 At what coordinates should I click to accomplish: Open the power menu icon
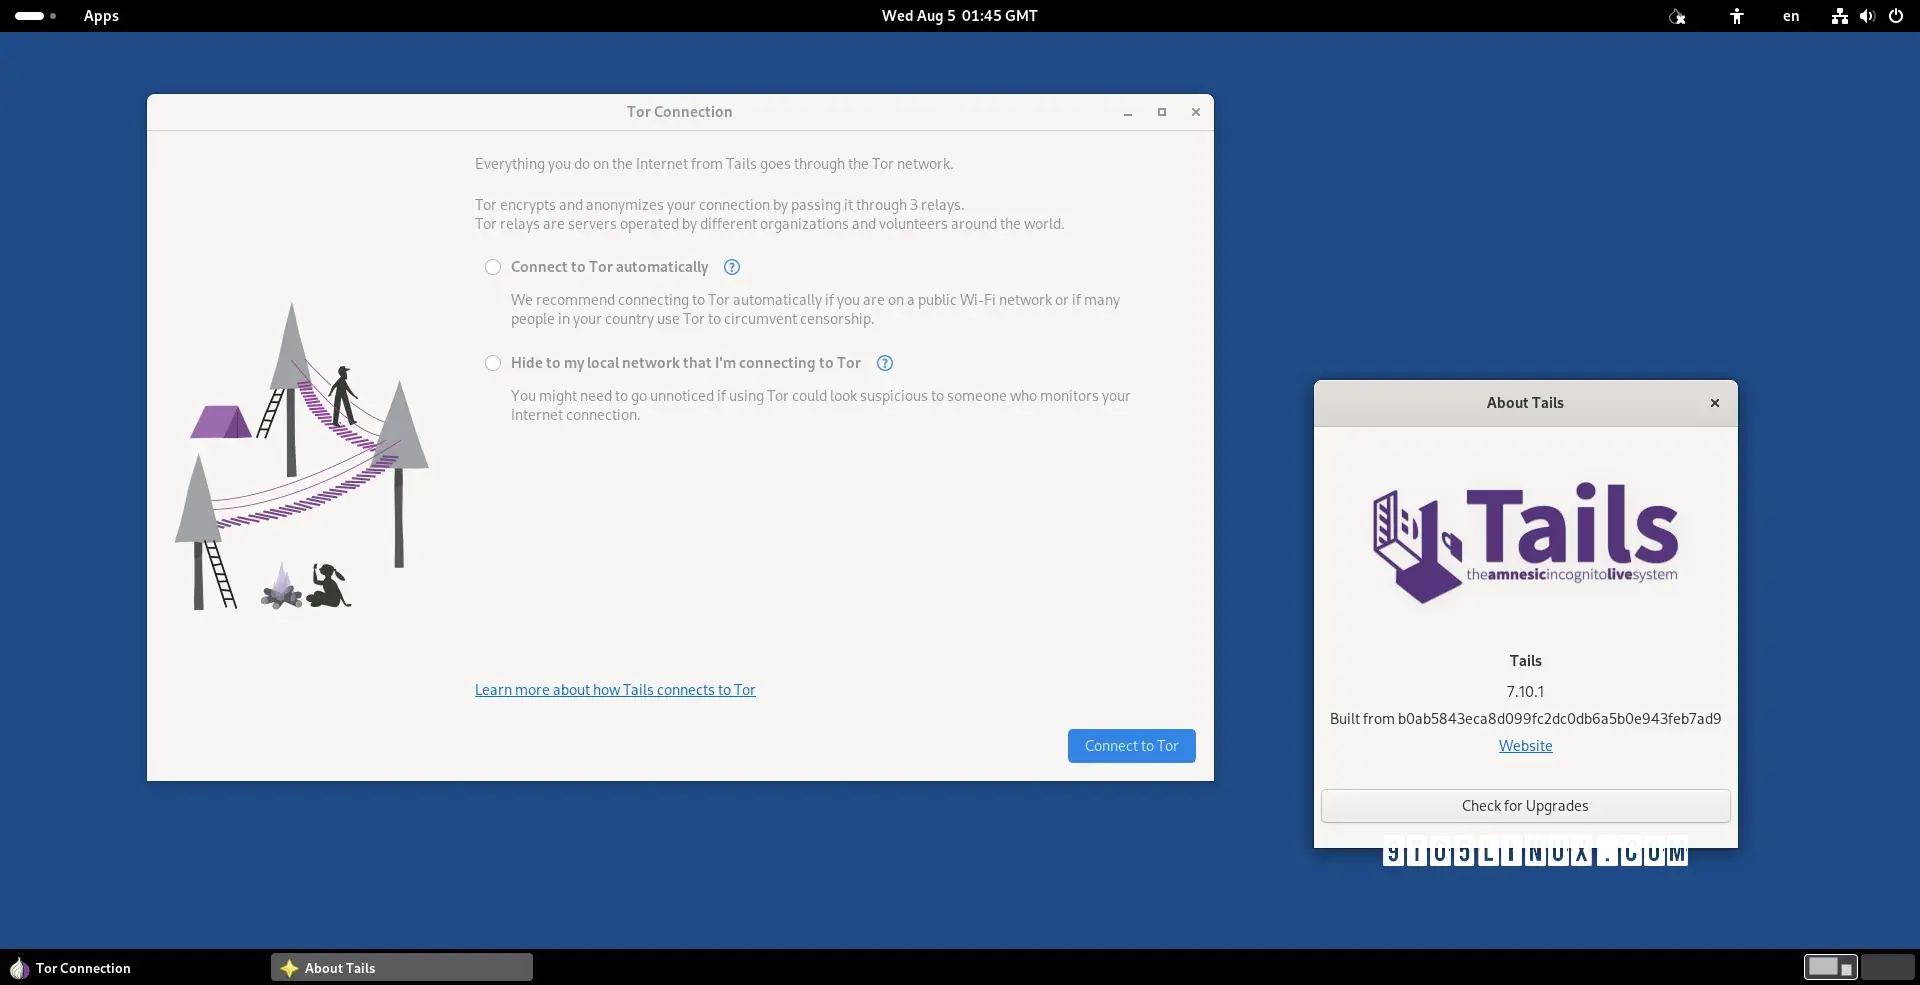[x=1896, y=16]
